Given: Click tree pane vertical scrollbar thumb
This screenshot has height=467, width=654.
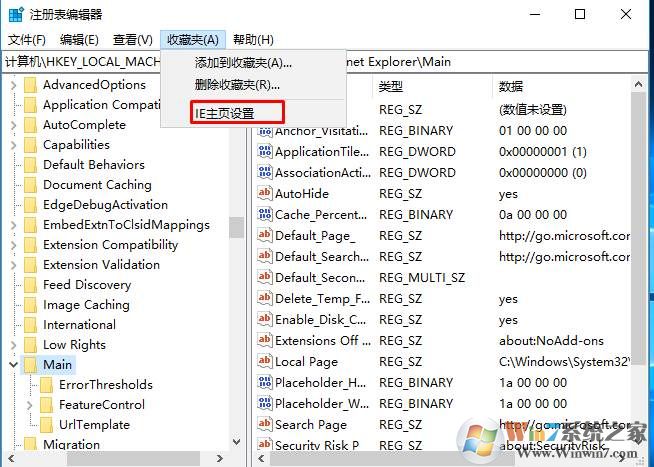Looking at the screenshot, I should [236, 227].
